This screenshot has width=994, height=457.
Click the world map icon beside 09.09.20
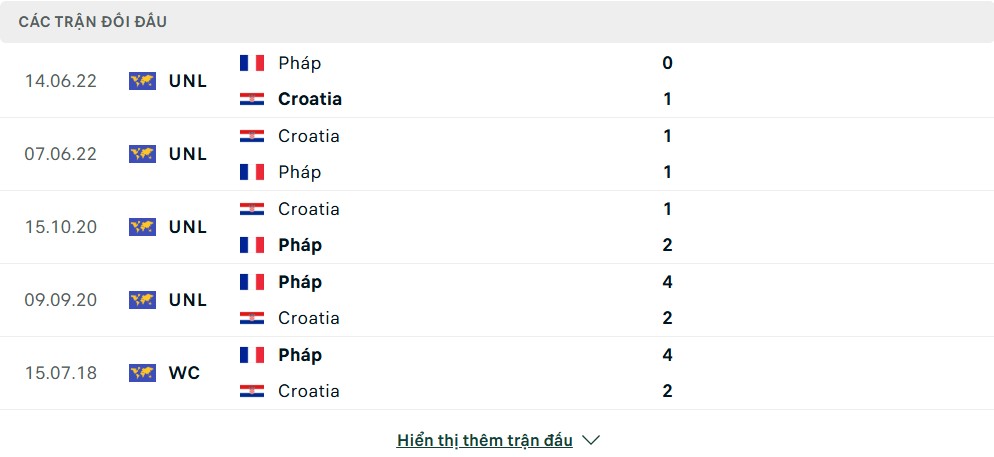(x=142, y=300)
